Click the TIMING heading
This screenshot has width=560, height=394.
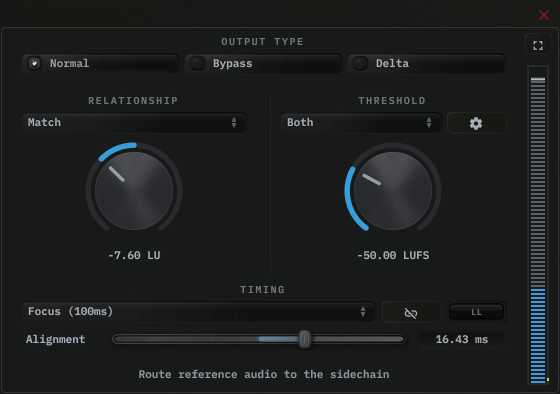pyautogui.click(x=262, y=290)
